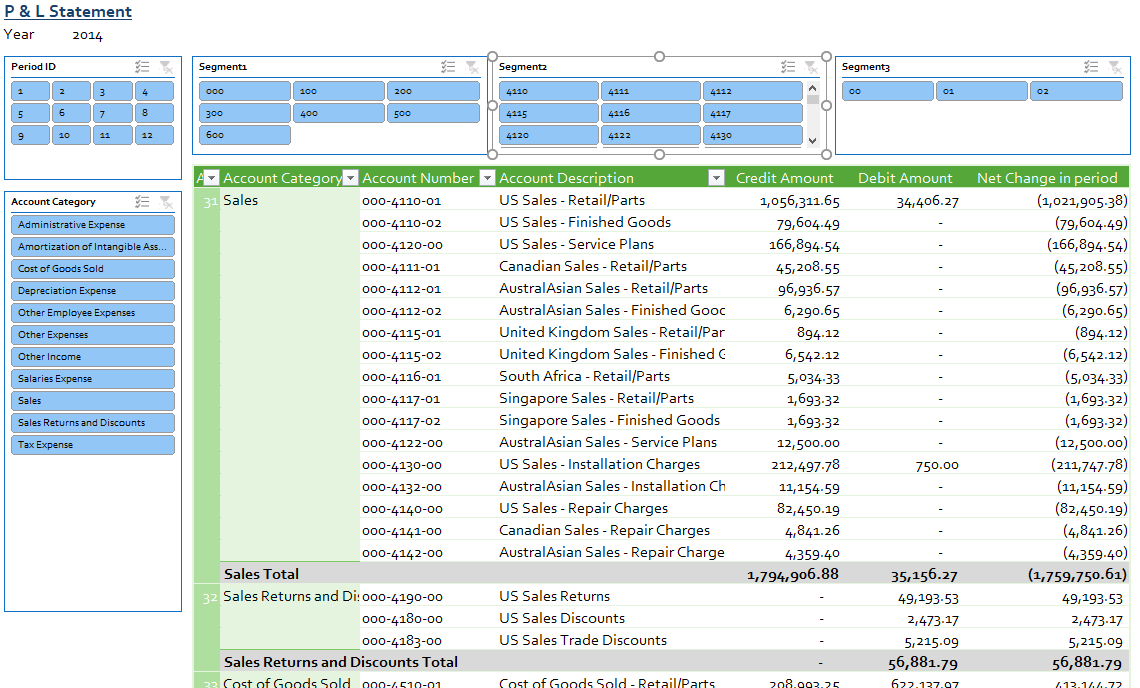Select Segment2 value 4116
Viewport: 1140px width, 688px height.
pyautogui.click(x=651, y=113)
